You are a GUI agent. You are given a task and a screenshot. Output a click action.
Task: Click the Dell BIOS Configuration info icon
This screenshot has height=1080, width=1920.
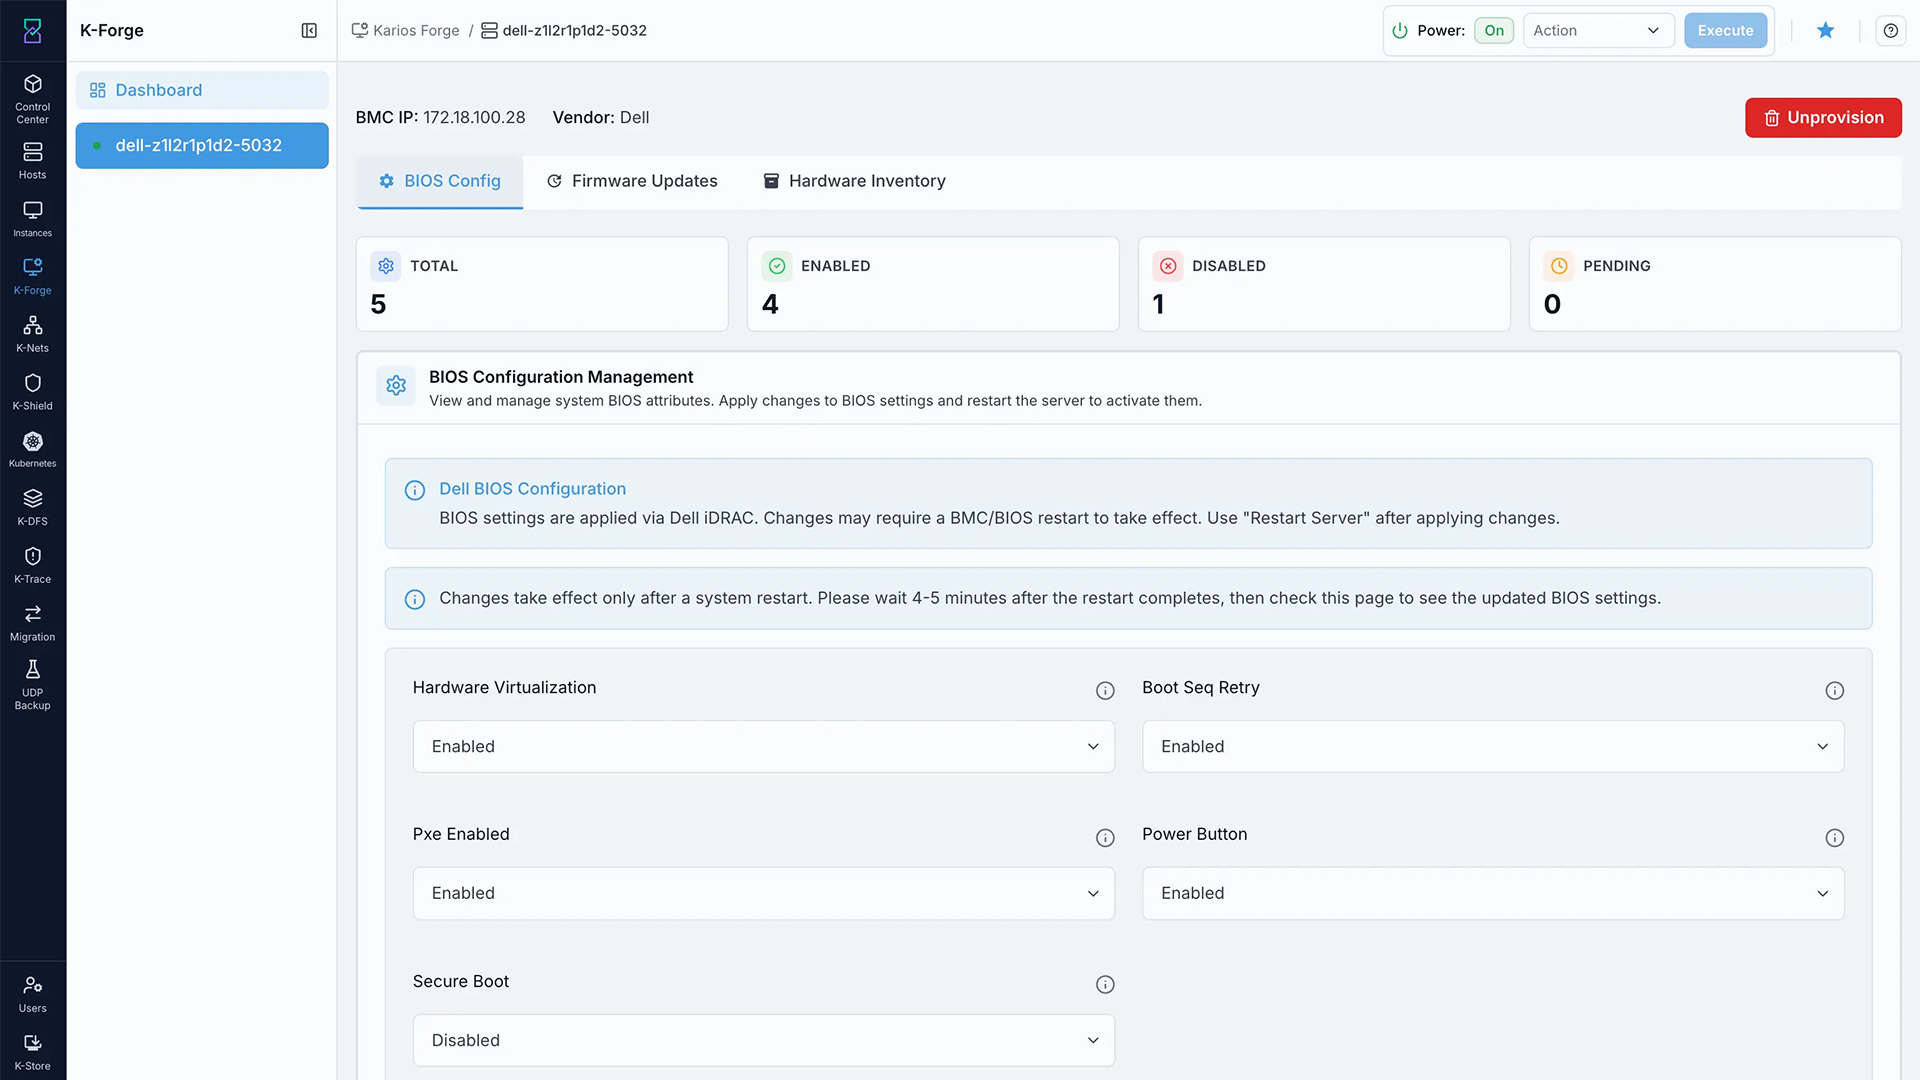[x=415, y=490]
